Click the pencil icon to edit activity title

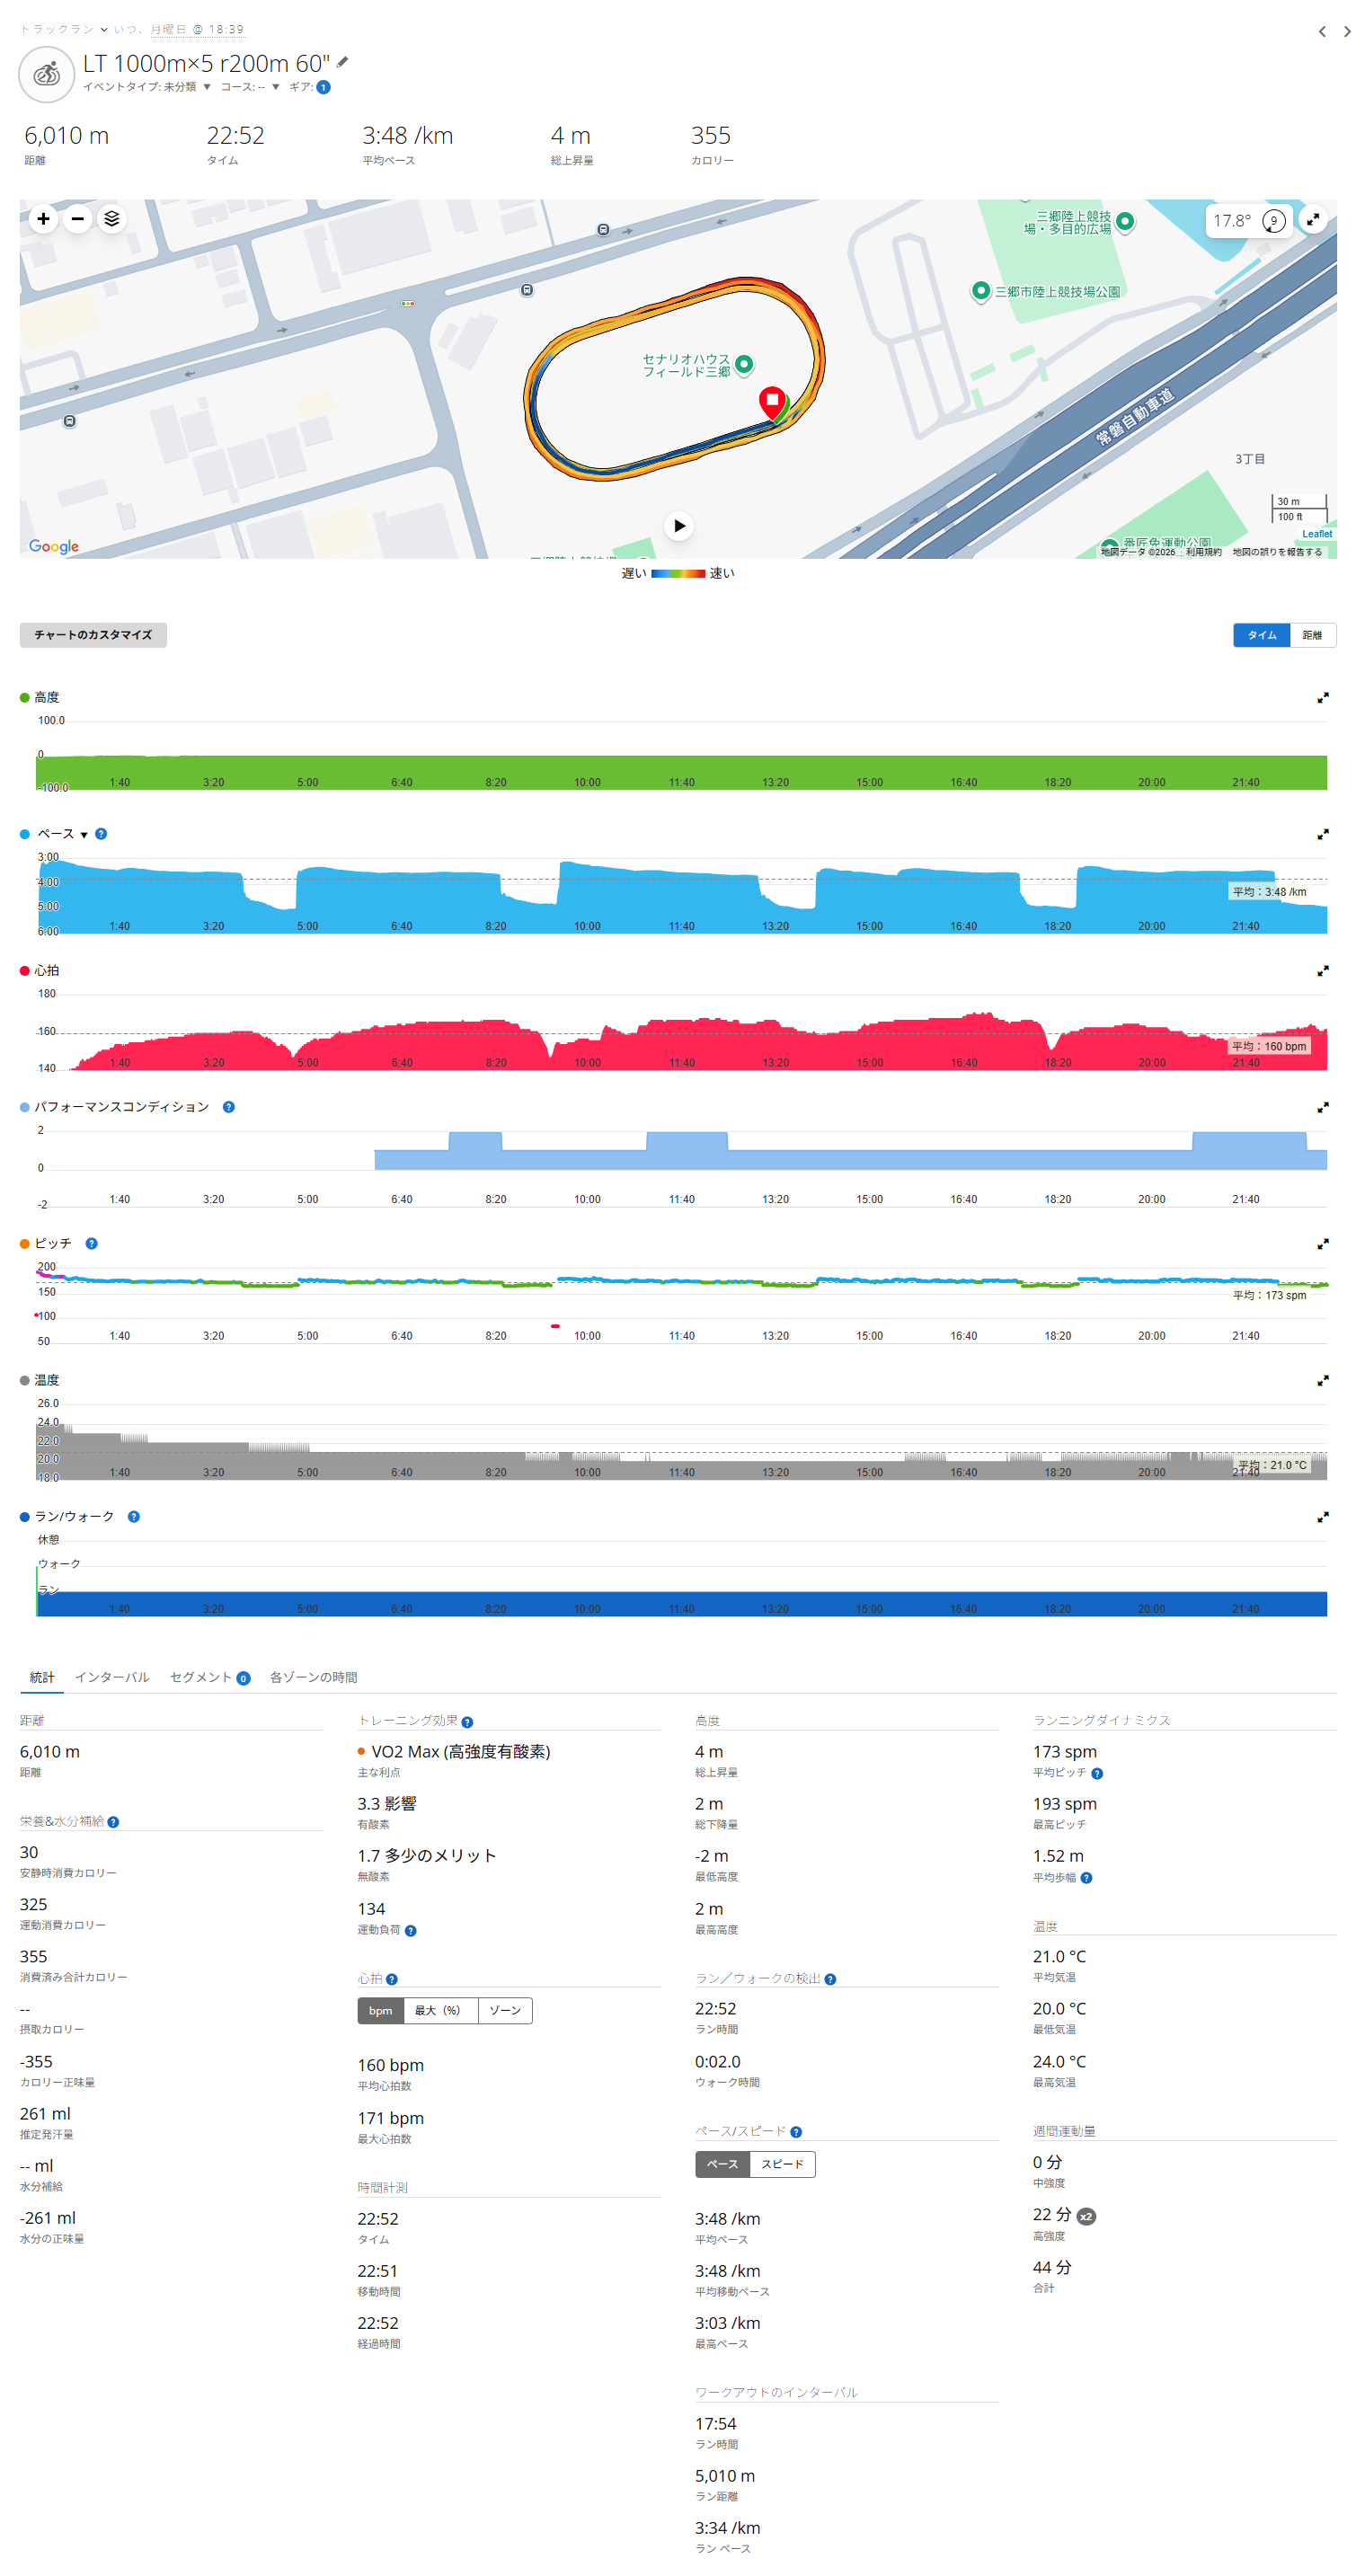pos(342,62)
